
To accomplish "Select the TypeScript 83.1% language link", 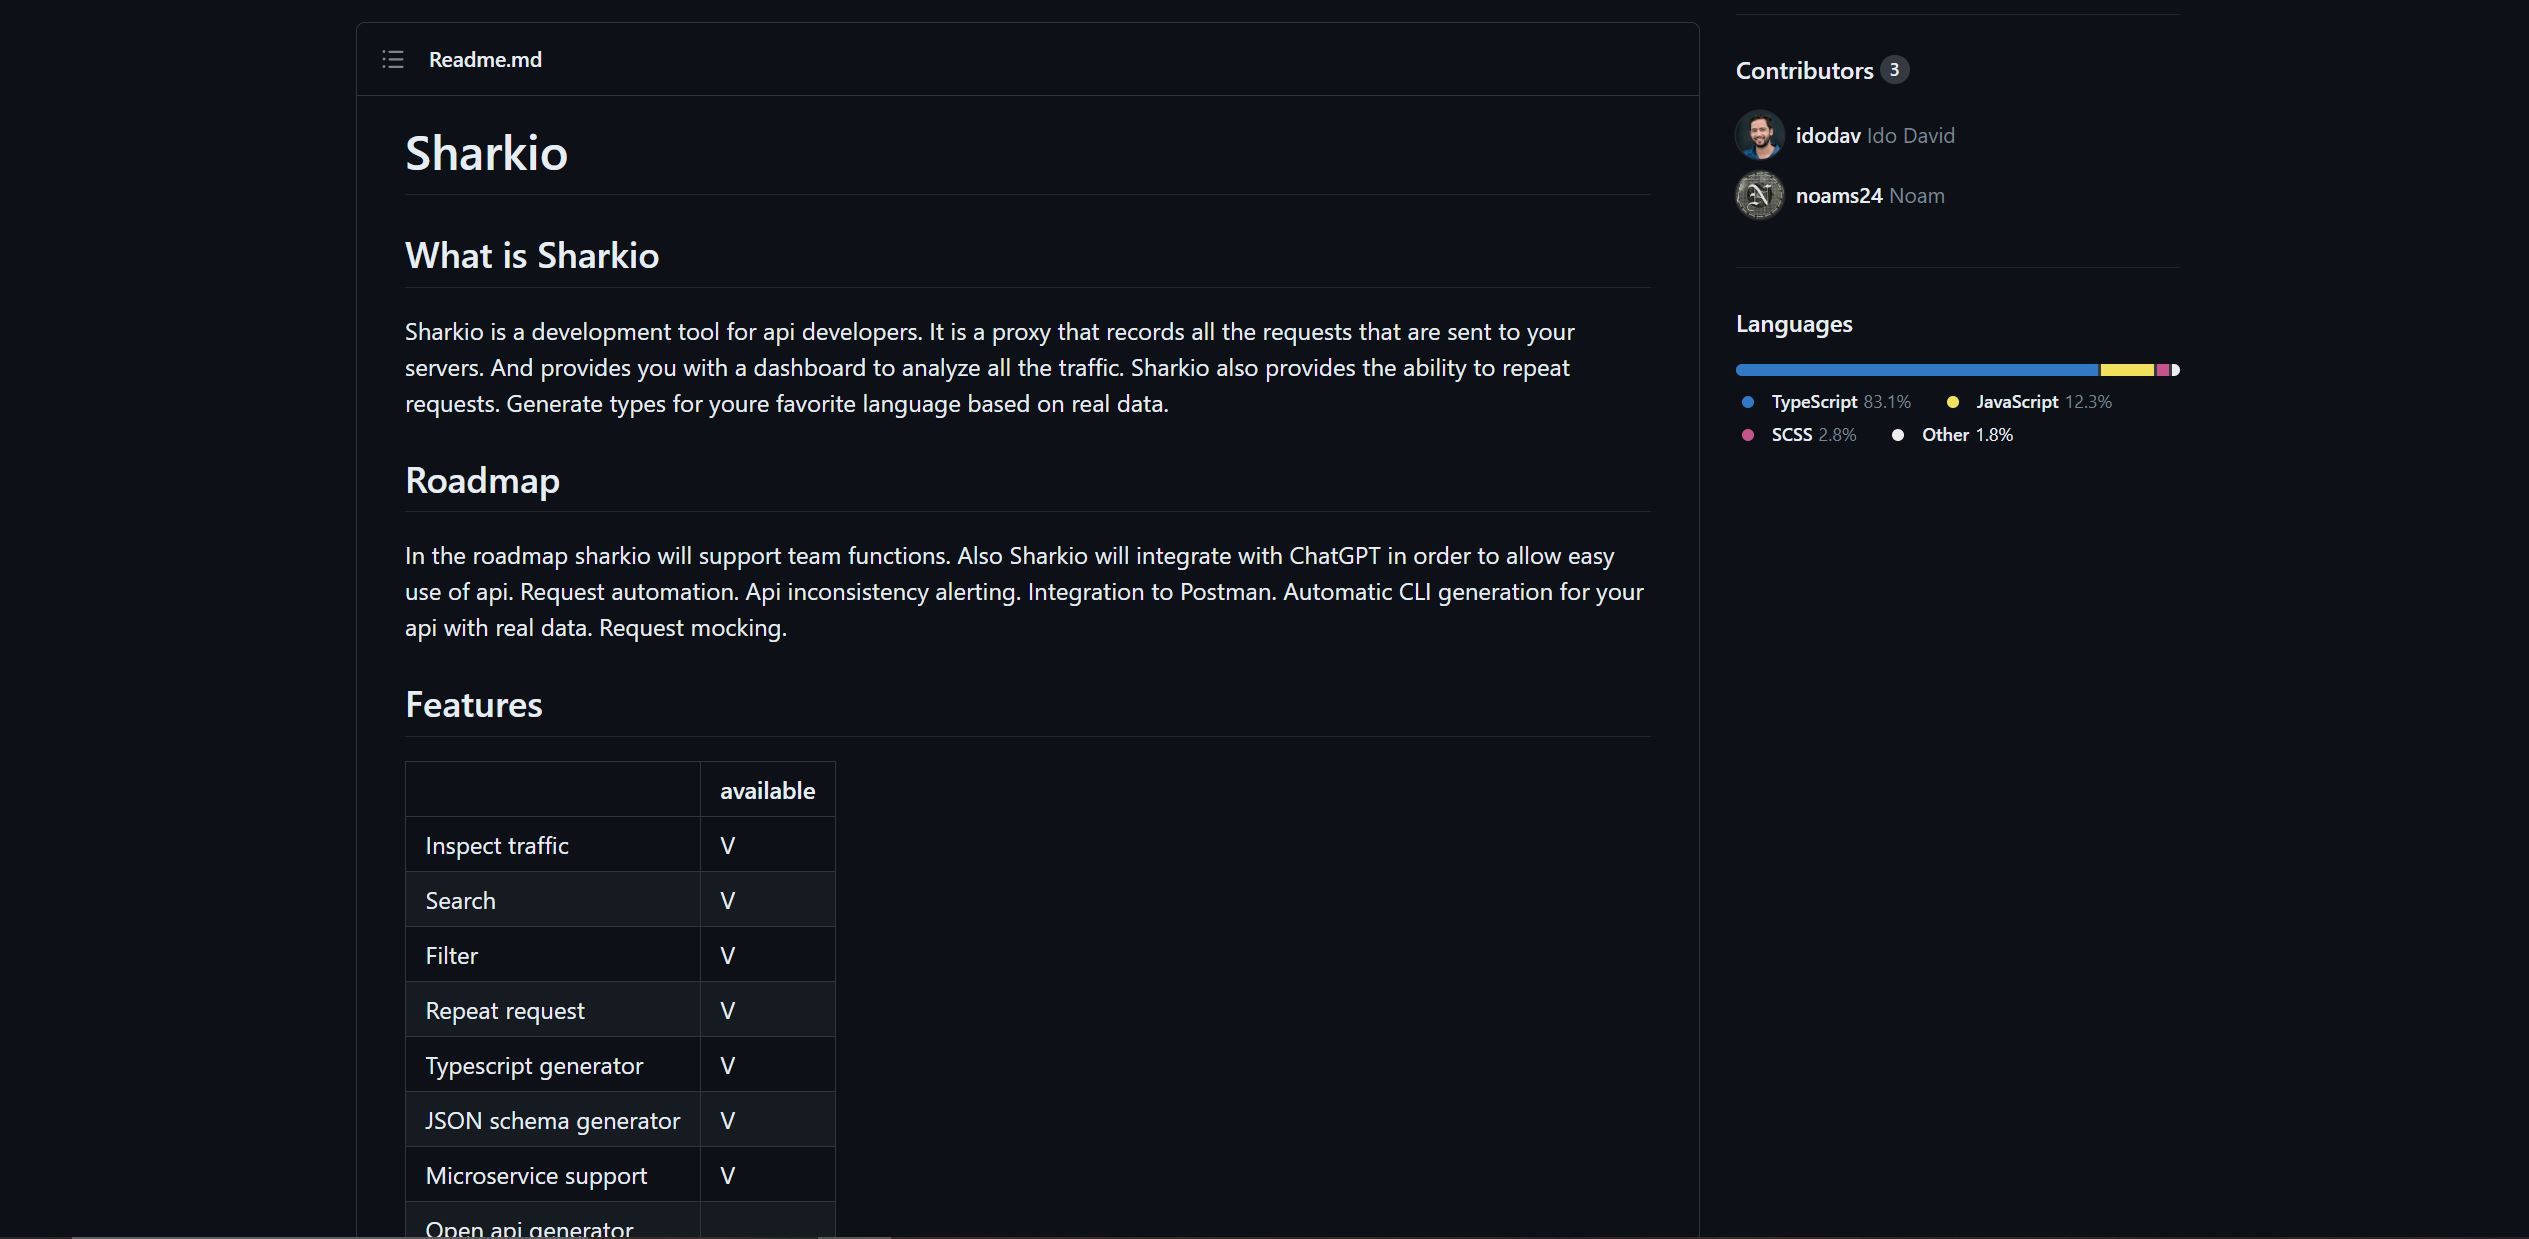I will point(1840,402).
